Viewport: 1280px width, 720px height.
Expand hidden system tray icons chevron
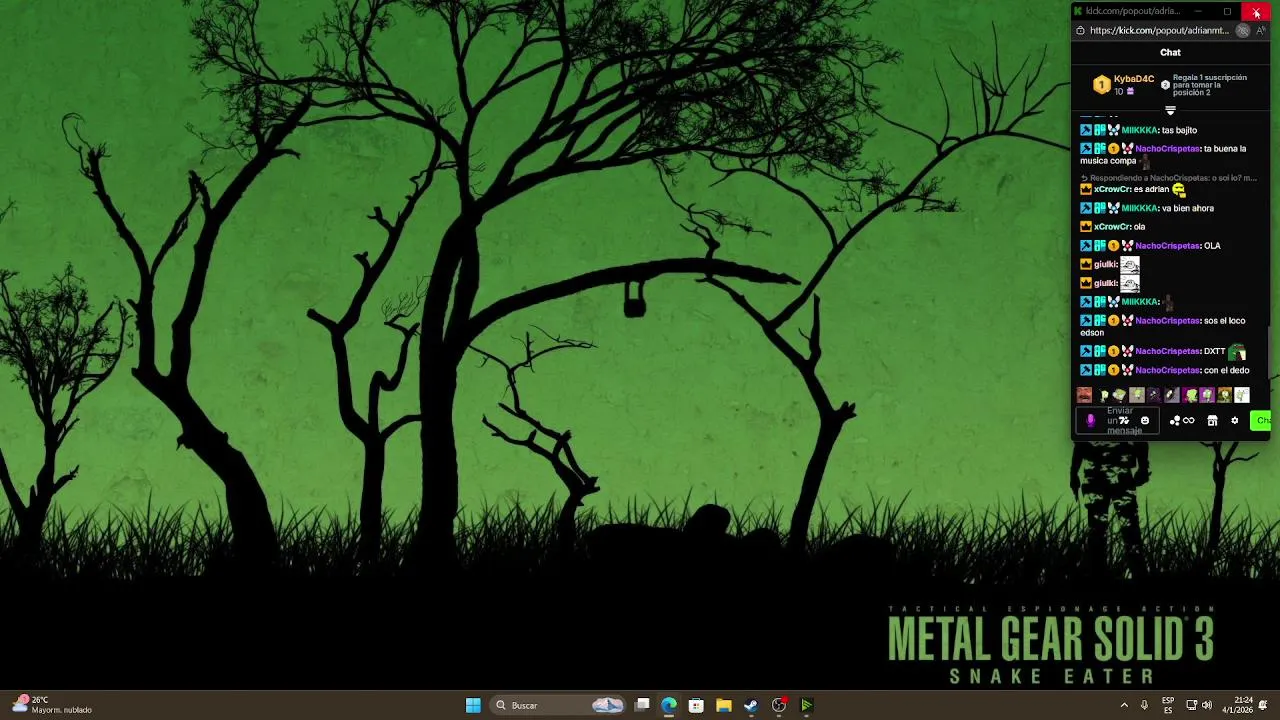(1124, 705)
